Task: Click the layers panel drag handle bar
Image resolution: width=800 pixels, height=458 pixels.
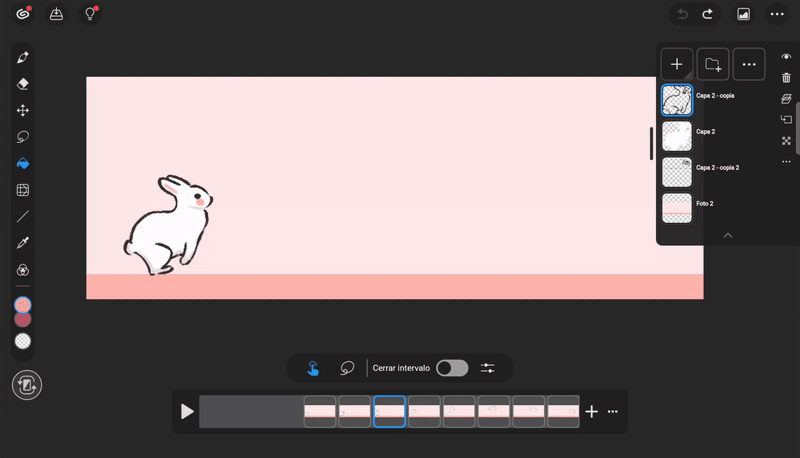Action: click(x=651, y=143)
